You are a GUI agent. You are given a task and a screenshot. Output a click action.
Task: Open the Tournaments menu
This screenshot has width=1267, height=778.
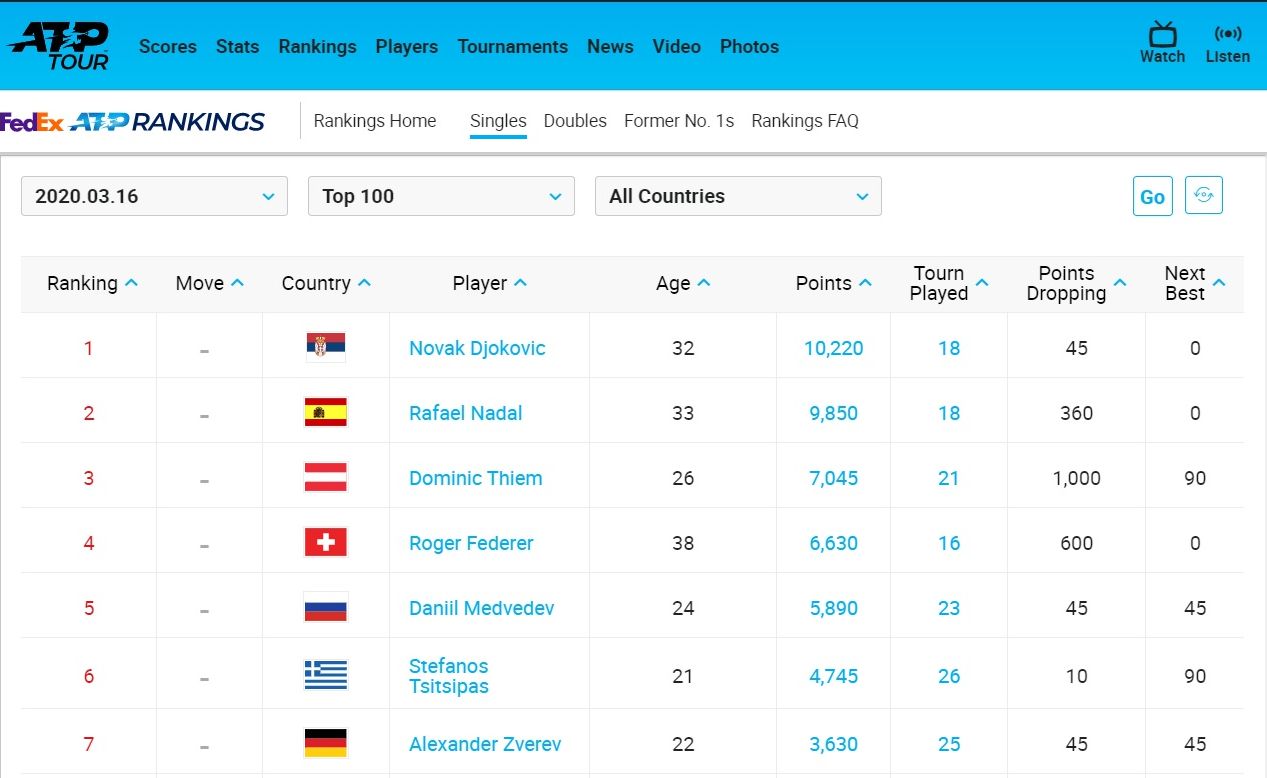click(512, 47)
